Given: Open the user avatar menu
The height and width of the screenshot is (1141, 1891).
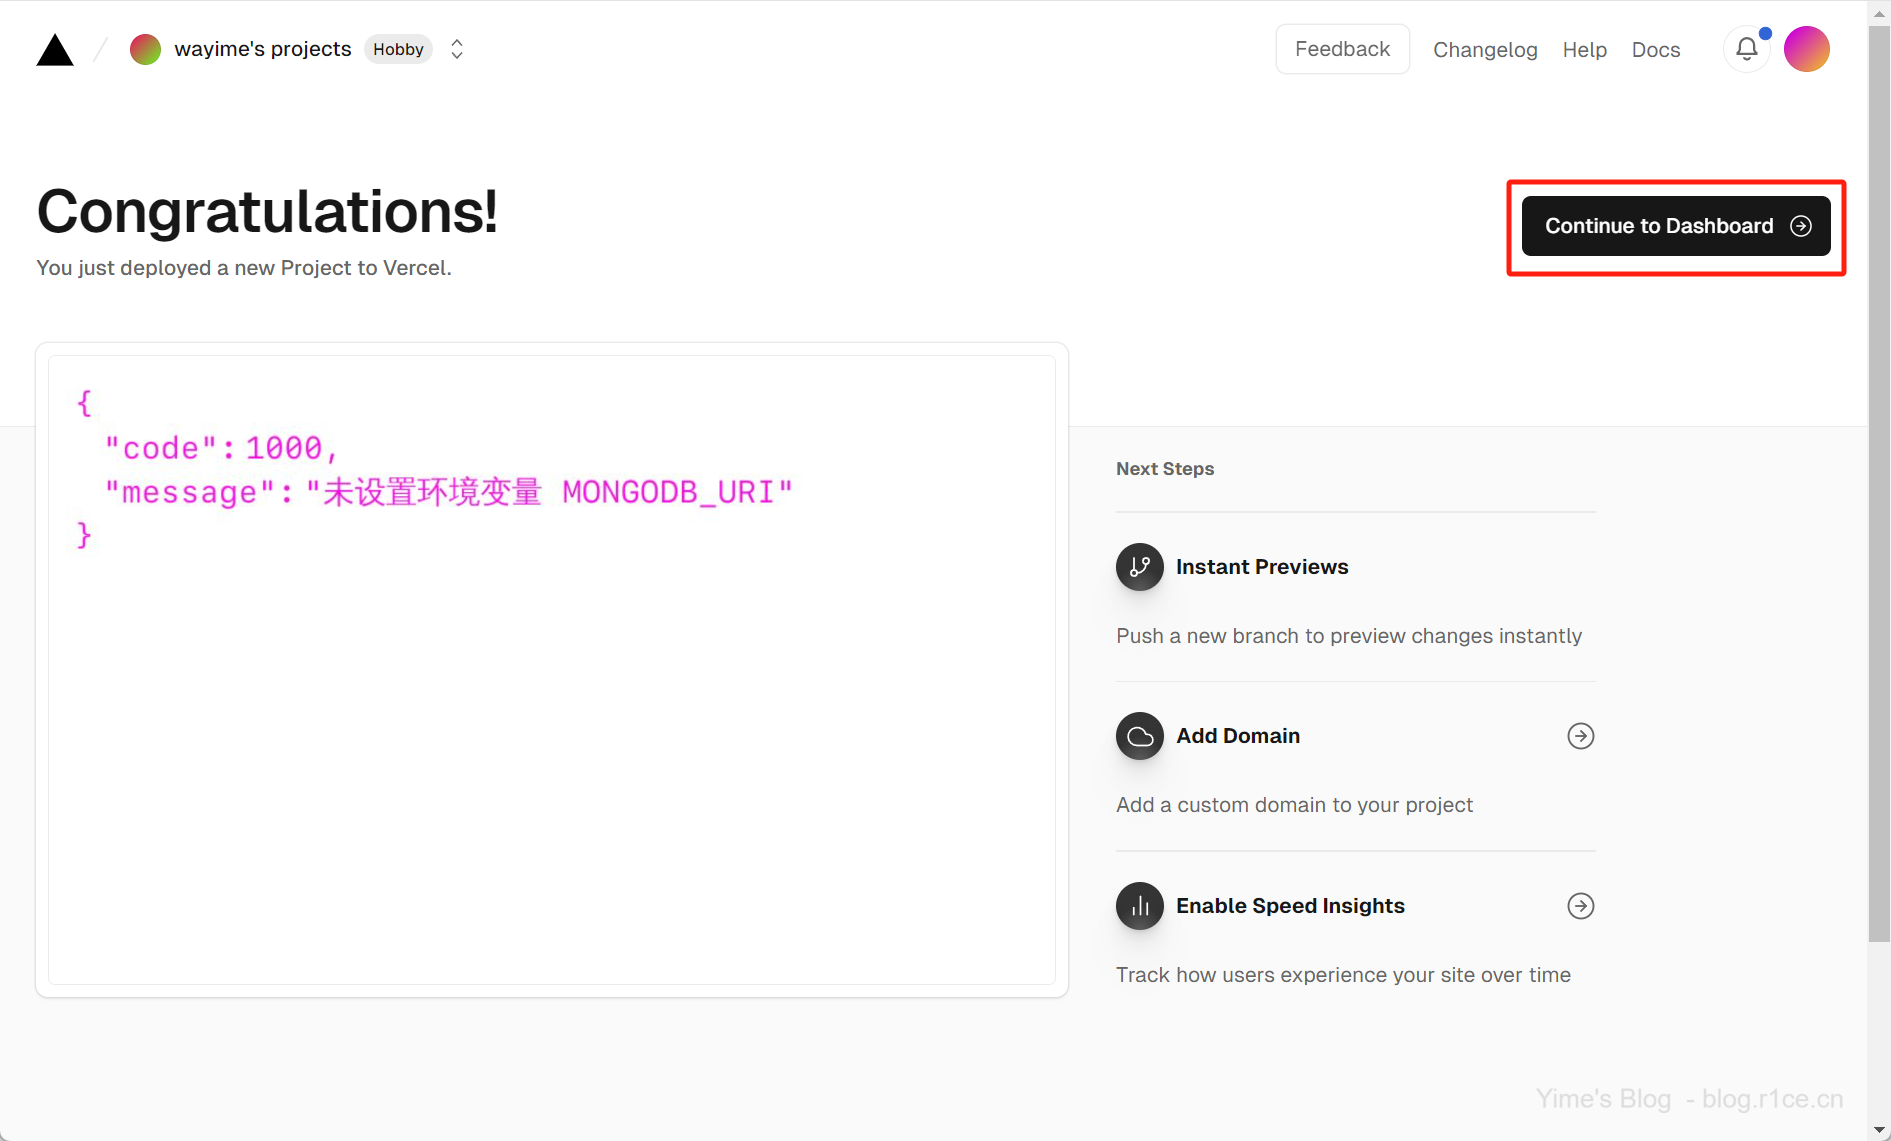Looking at the screenshot, I should 1806,49.
